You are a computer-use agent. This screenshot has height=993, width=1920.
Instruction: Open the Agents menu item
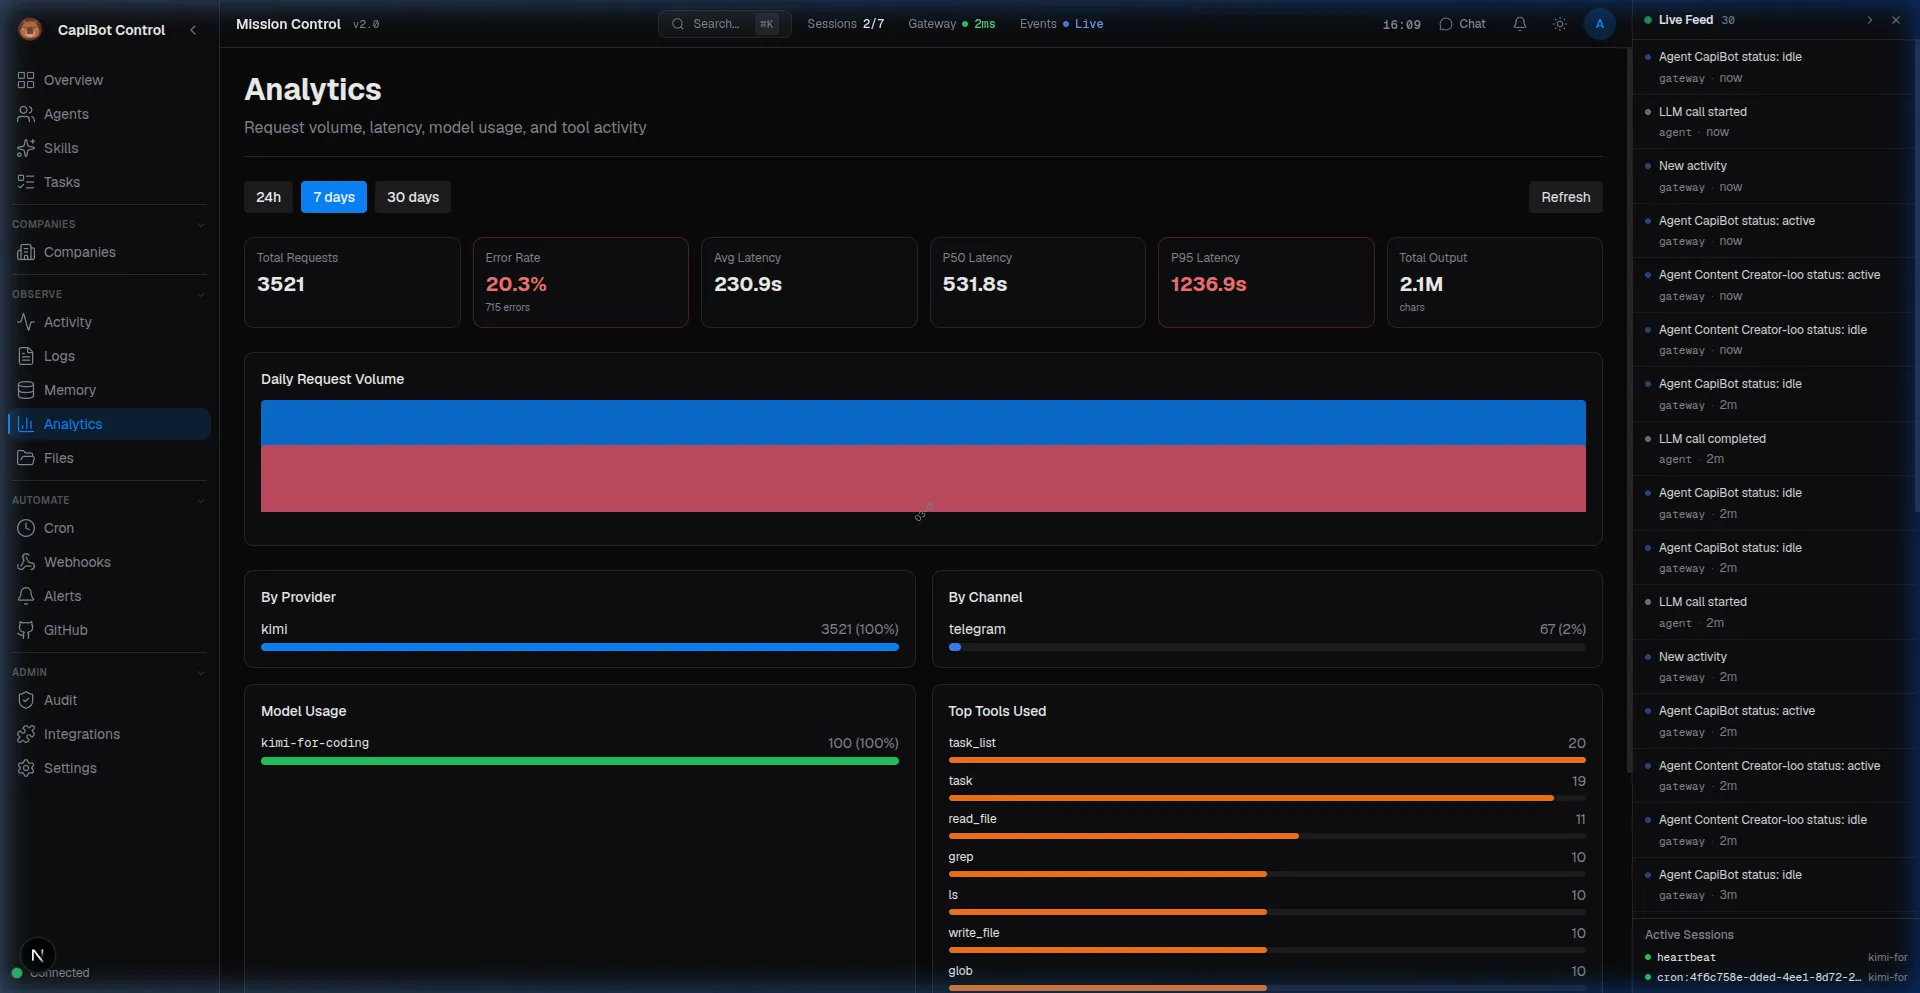point(66,114)
